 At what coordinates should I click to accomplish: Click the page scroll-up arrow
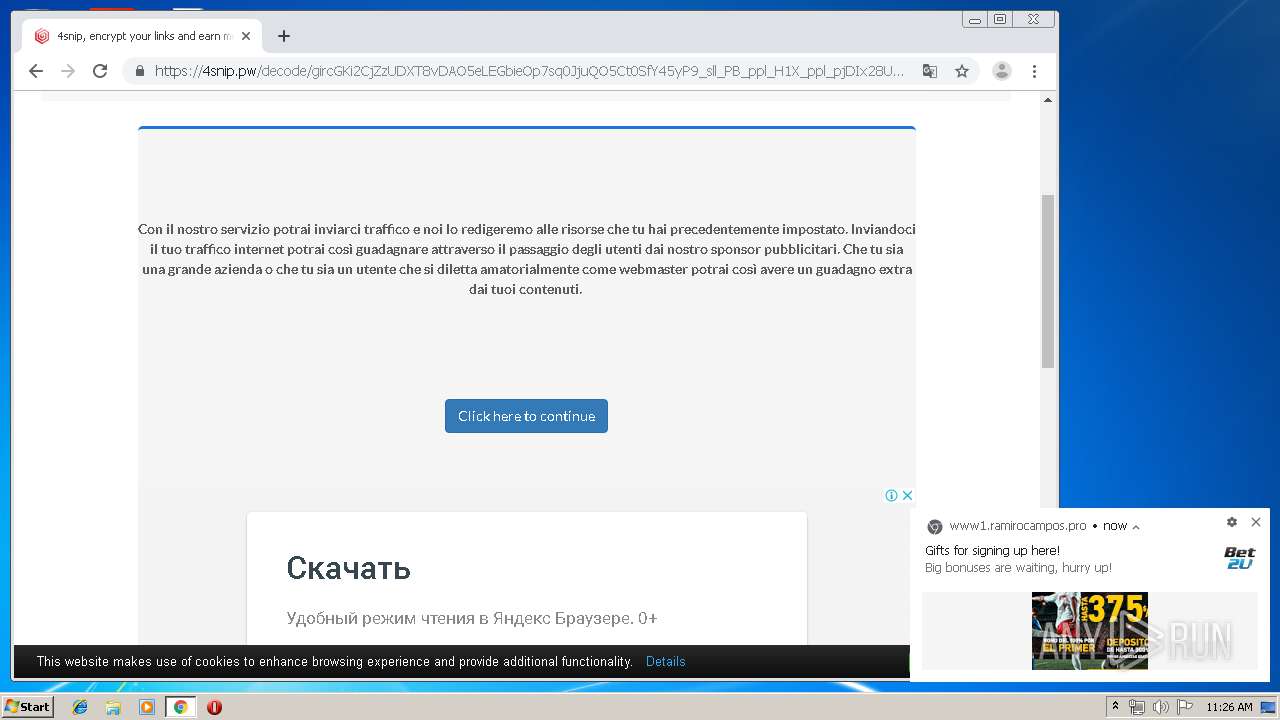coord(1048,100)
